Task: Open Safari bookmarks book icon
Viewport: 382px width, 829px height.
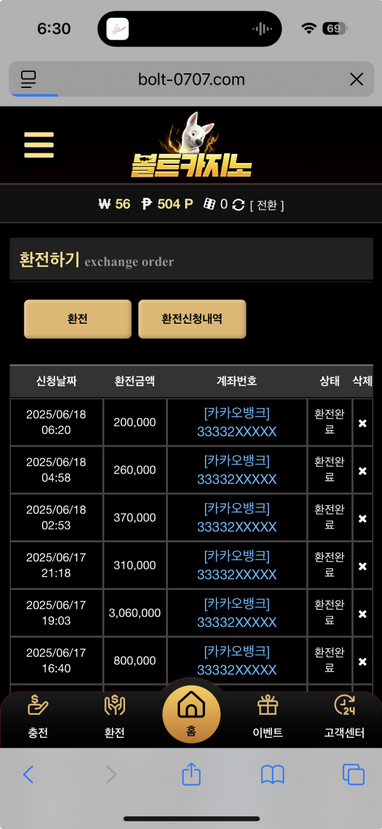Action: (x=273, y=775)
